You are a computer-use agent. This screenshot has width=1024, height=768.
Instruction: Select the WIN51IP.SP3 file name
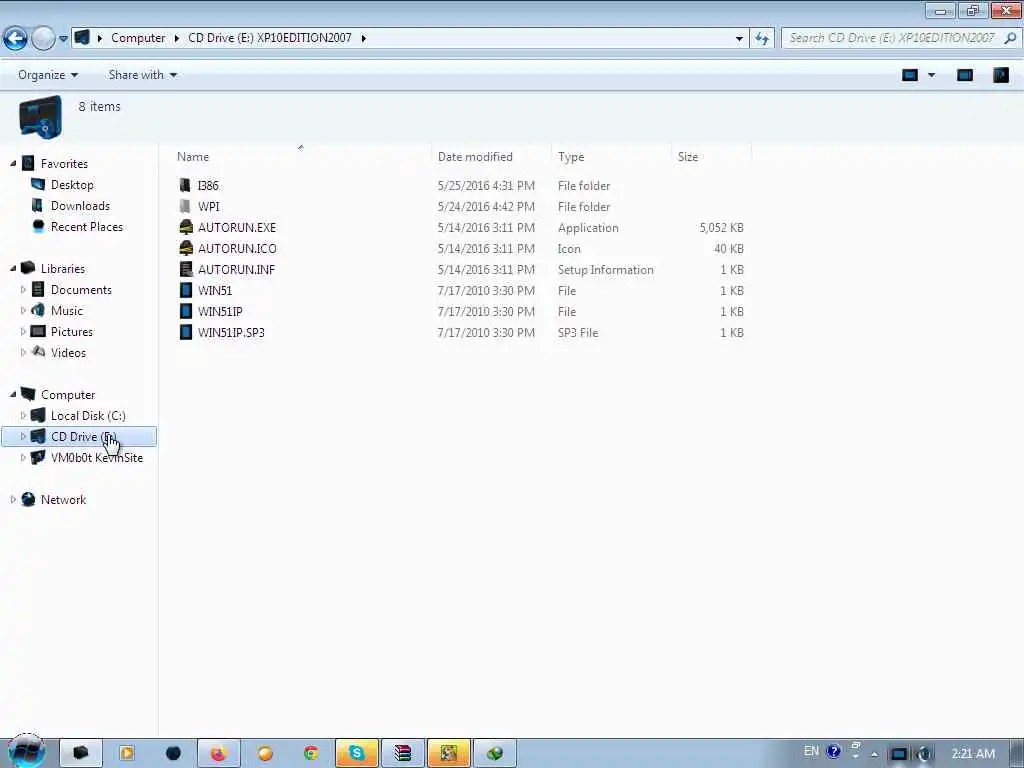pos(231,332)
